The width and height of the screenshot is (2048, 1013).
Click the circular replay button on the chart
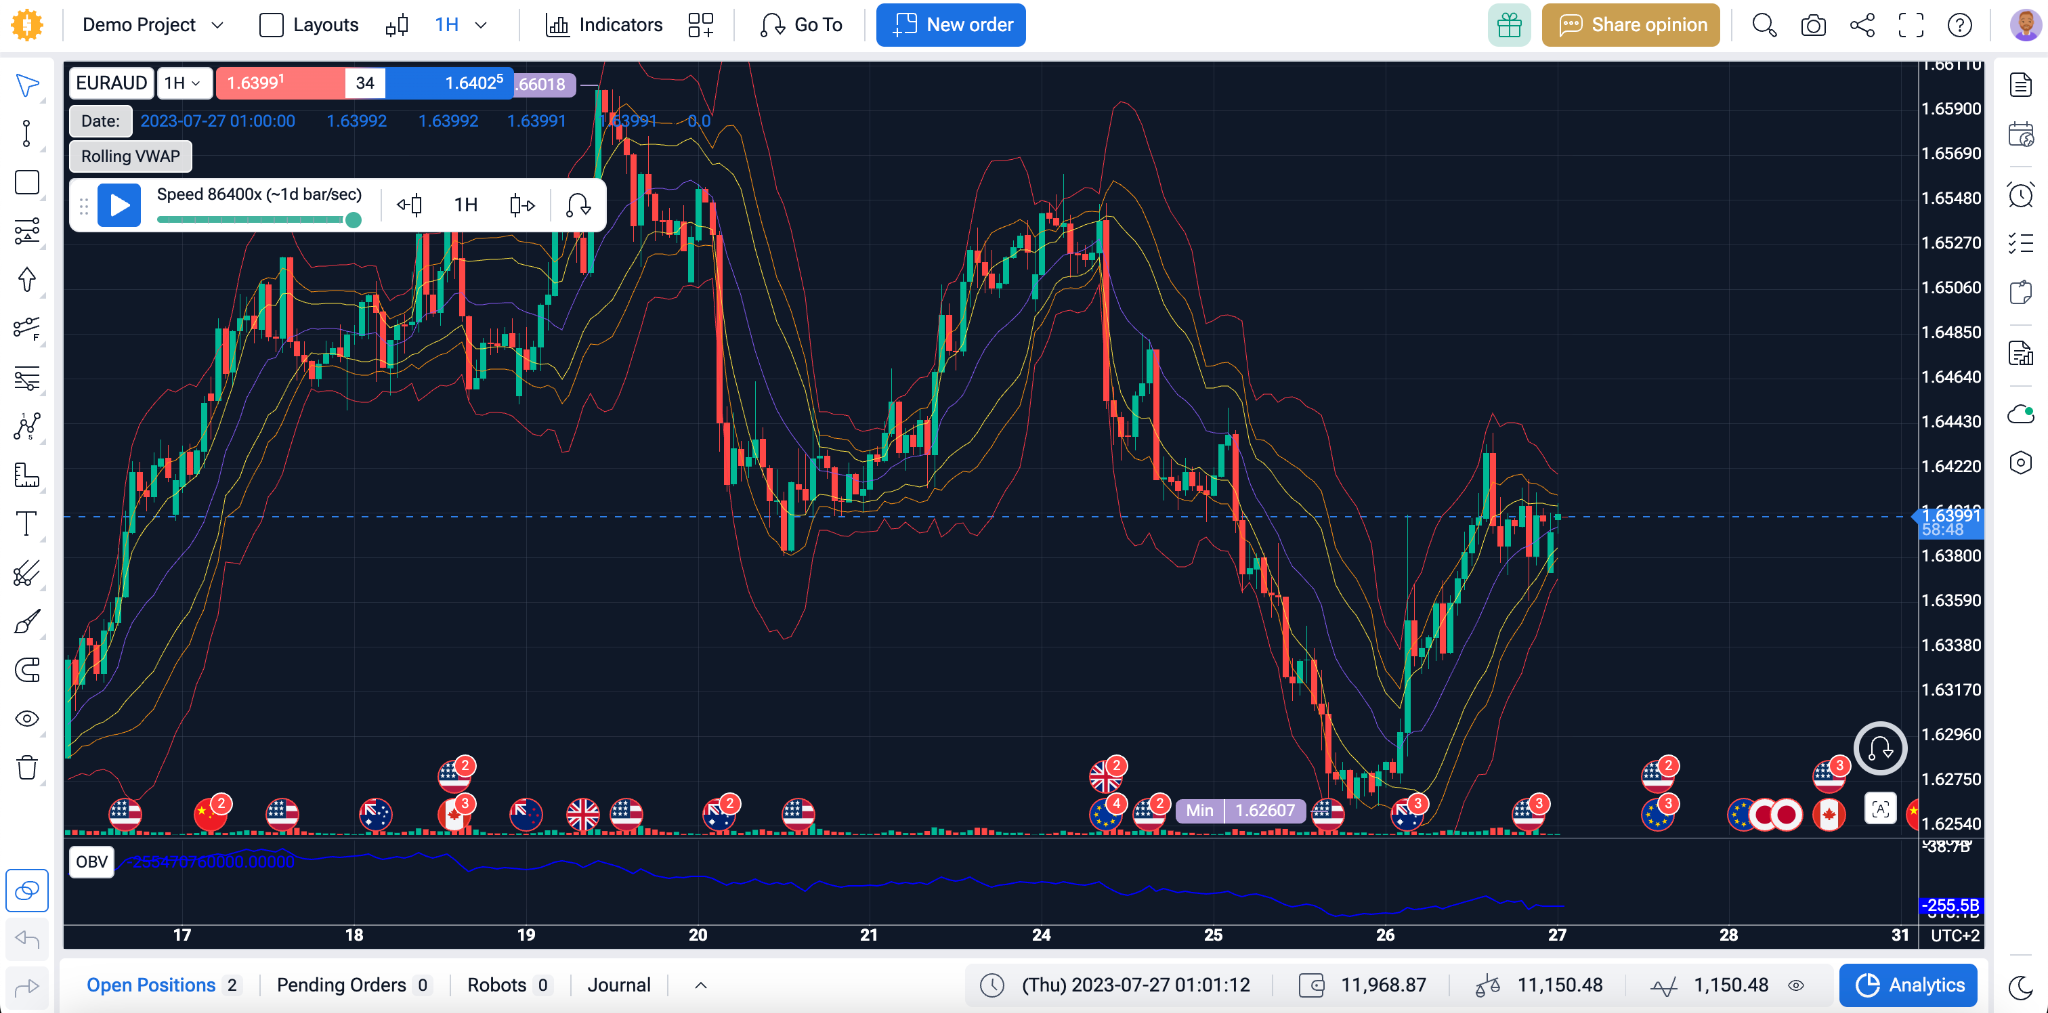point(1880,748)
